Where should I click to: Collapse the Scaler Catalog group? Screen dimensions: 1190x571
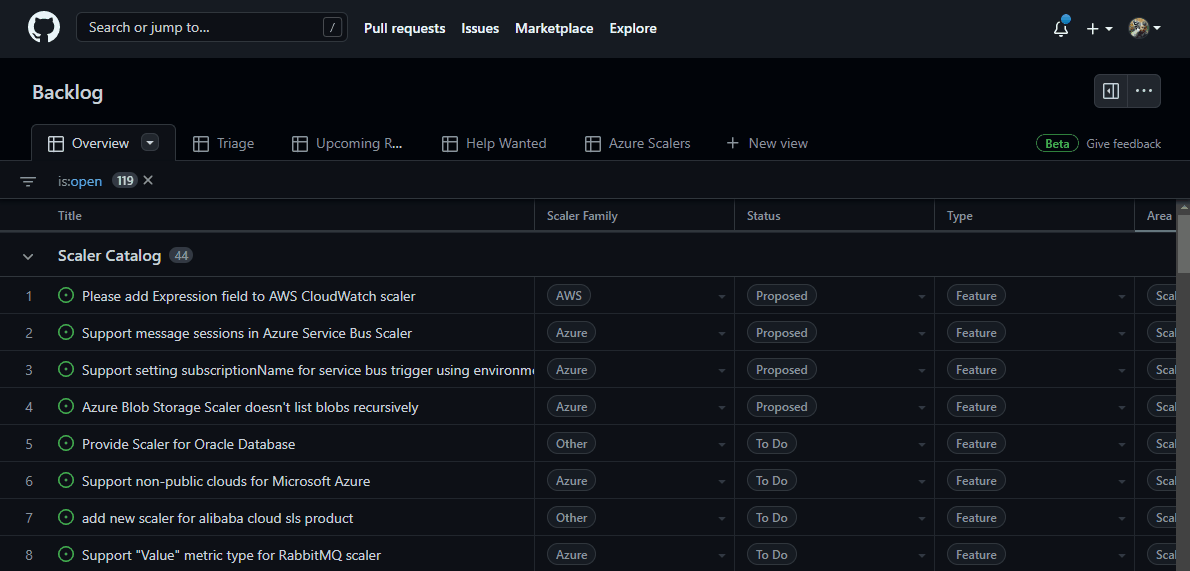click(28, 257)
